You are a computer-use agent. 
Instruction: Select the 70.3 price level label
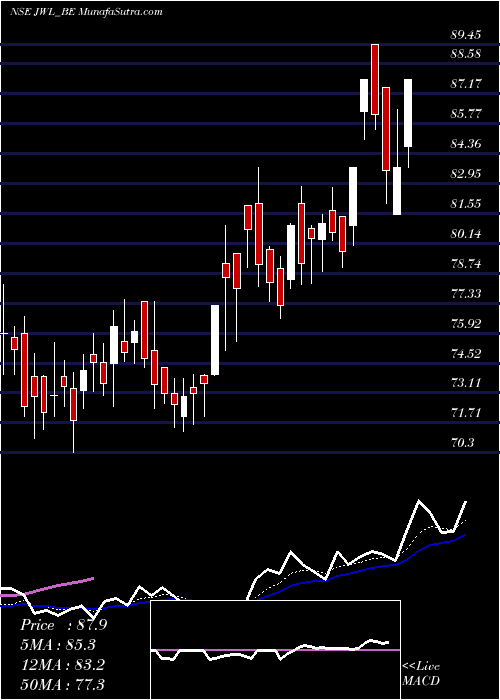coord(462,442)
